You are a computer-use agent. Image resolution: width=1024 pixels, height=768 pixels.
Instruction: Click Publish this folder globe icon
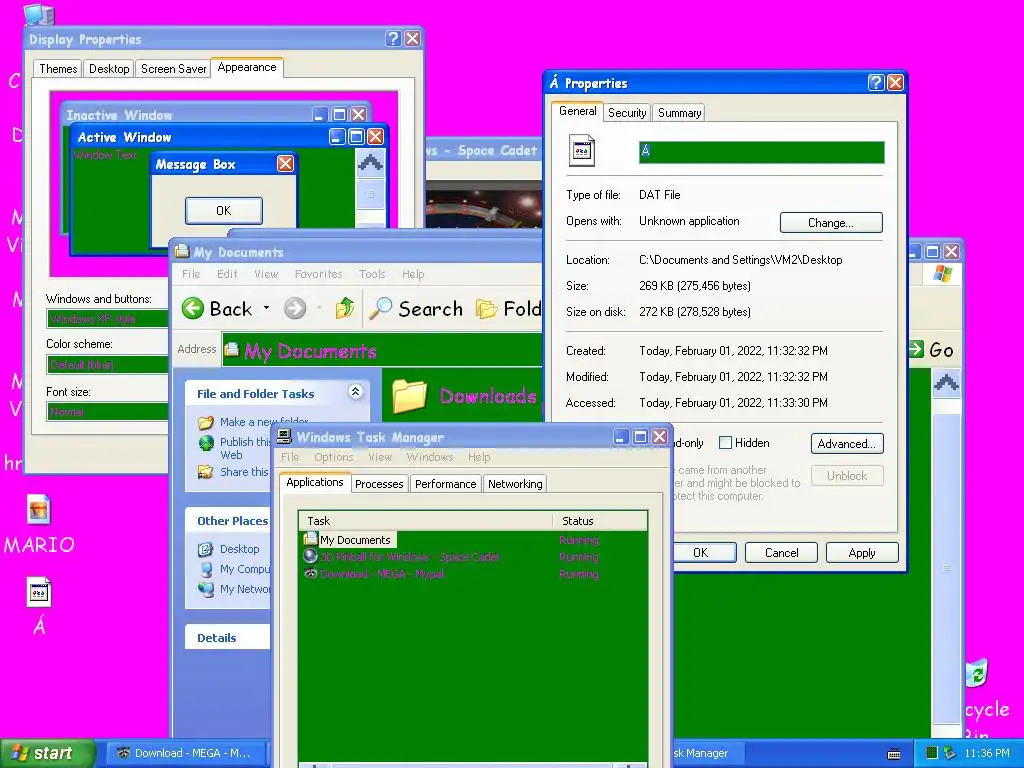[x=206, y=443]
